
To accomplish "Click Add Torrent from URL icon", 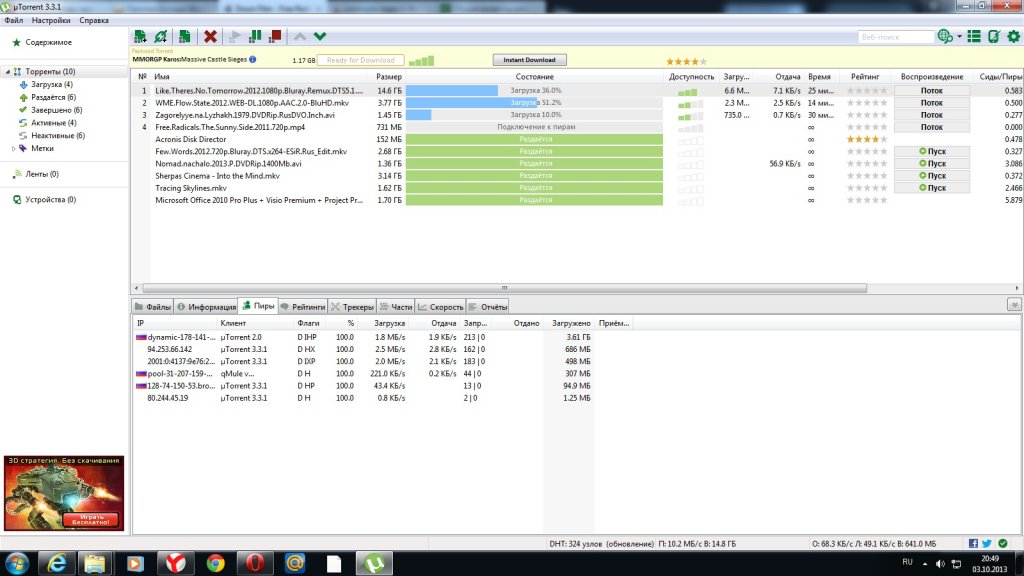I will (161, 37).
